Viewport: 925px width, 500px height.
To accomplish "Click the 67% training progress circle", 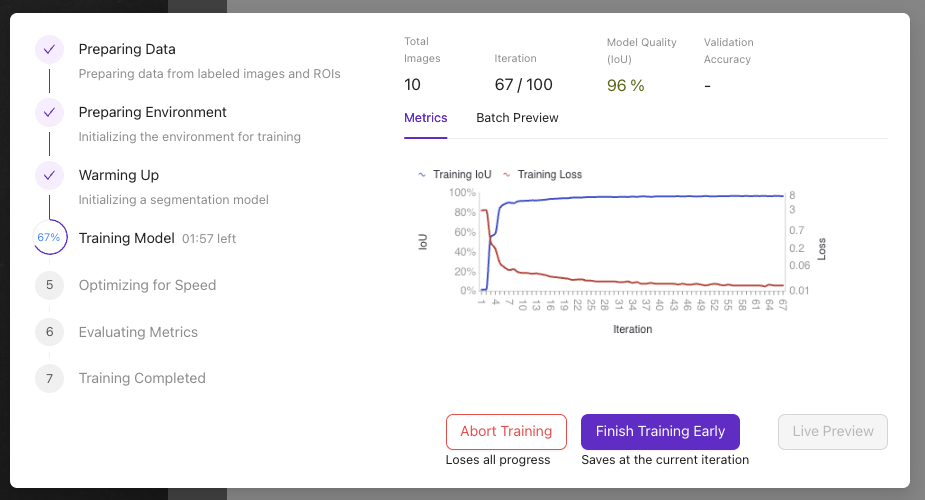I will coord(49,238).
